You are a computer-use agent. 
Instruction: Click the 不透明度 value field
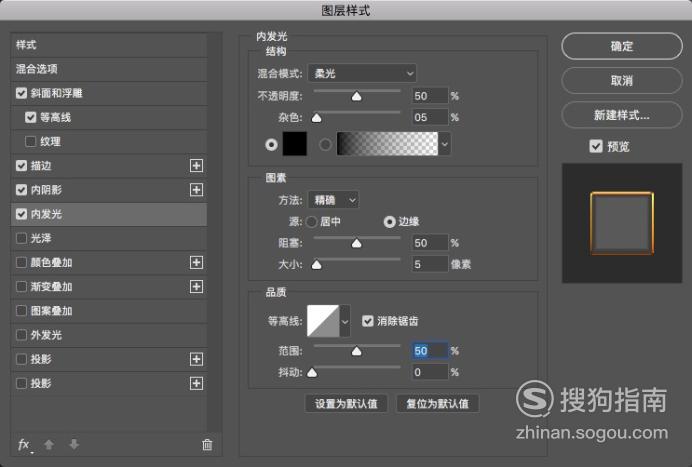pos(430,96)
